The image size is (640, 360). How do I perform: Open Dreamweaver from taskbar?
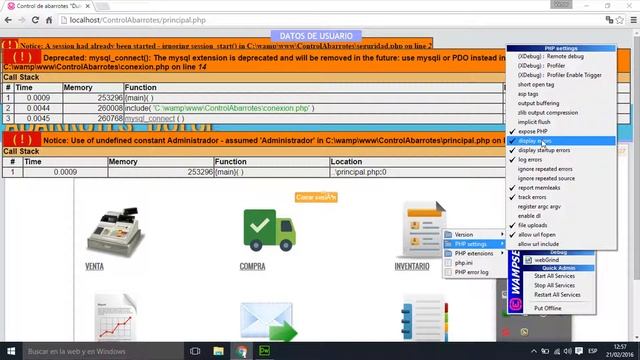(264, 351)
